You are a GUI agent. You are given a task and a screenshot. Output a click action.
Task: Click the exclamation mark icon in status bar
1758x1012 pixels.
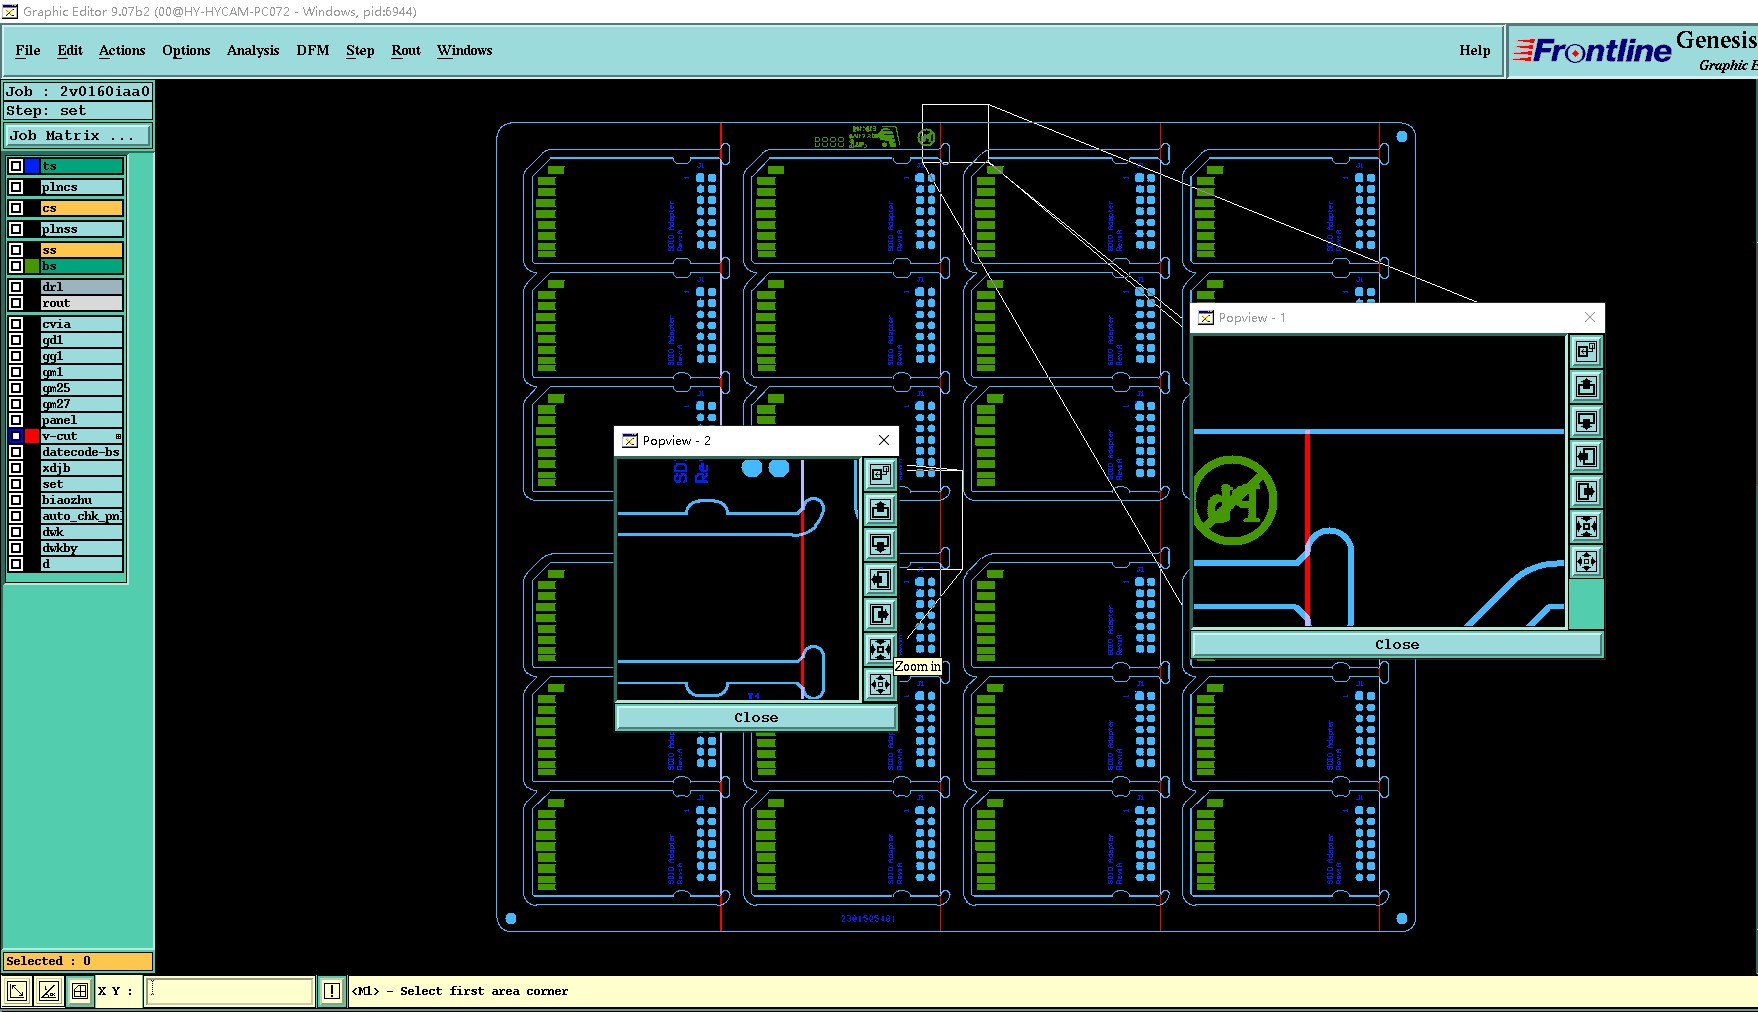pos(332,991)
